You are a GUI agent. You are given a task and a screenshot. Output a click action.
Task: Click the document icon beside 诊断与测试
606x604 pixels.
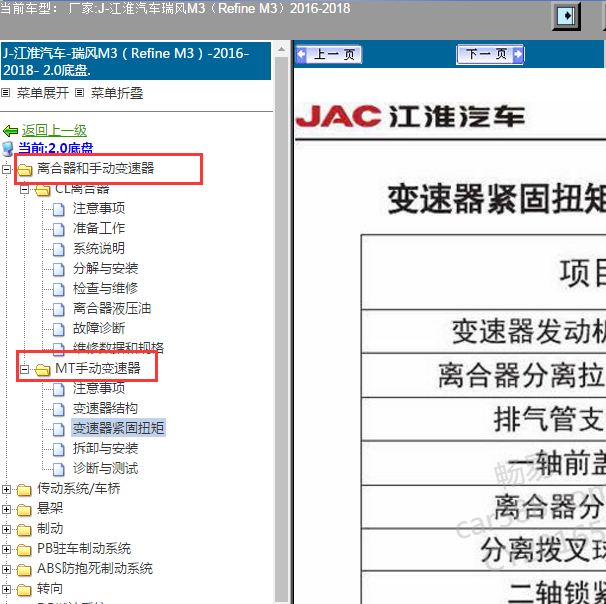[x=59, y=470]
